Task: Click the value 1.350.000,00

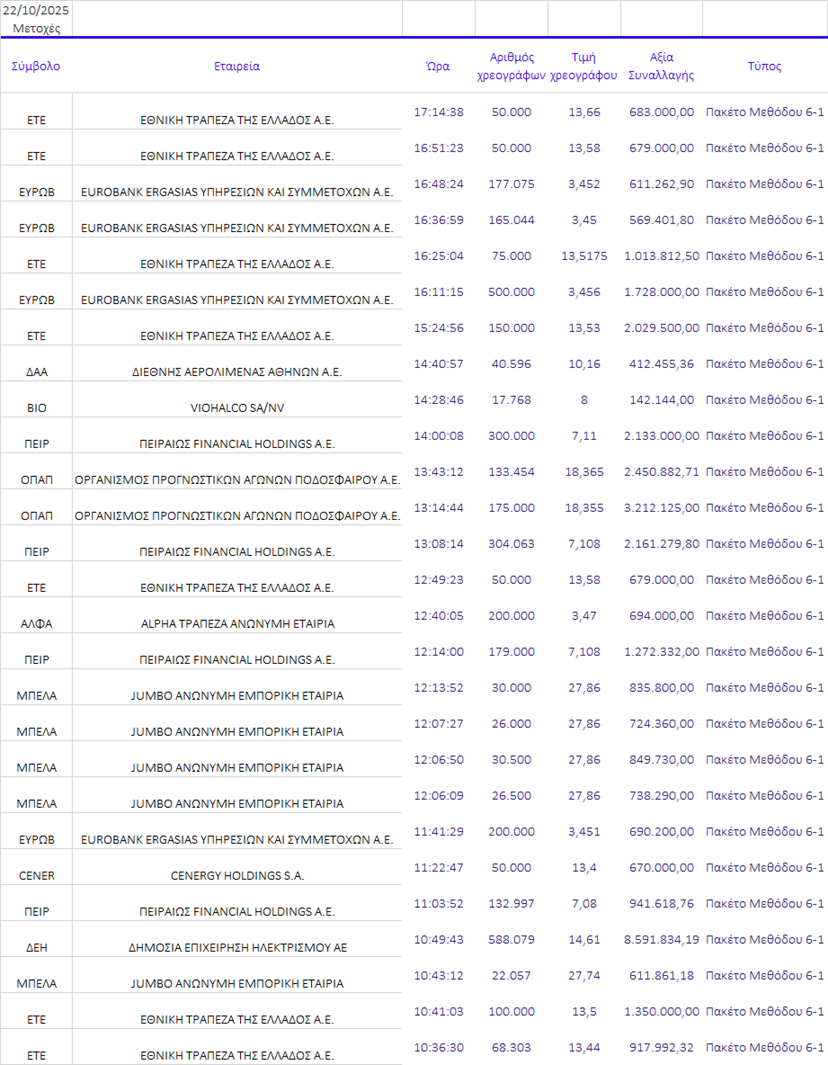Action: tap(662, 1012)
